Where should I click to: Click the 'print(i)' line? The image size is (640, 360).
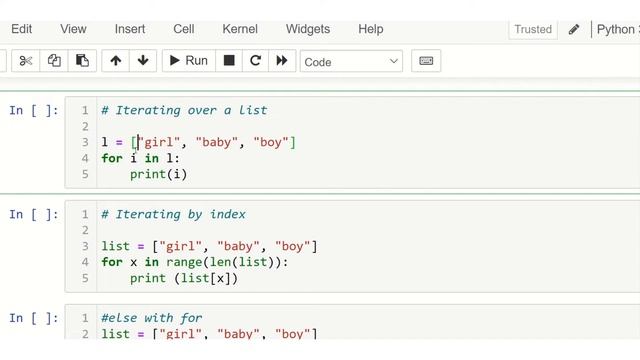click(158, 174)
